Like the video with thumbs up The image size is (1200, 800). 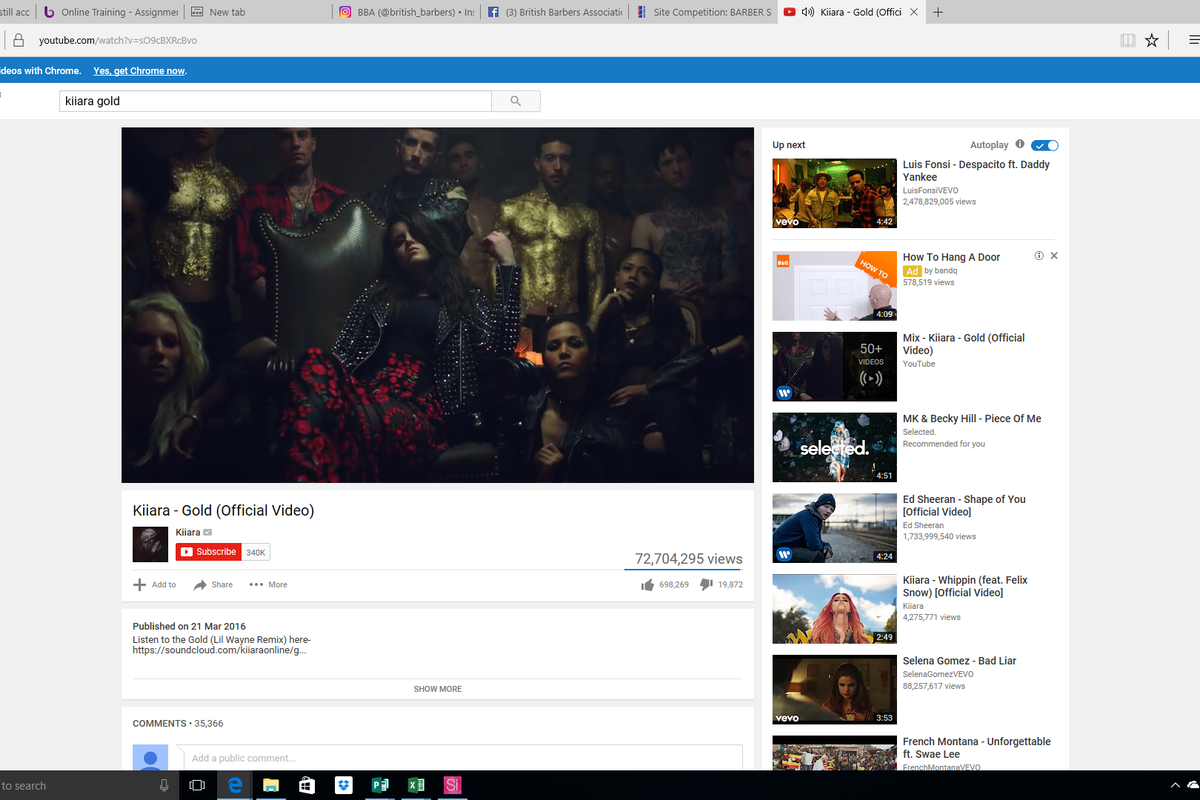[647, 585]
